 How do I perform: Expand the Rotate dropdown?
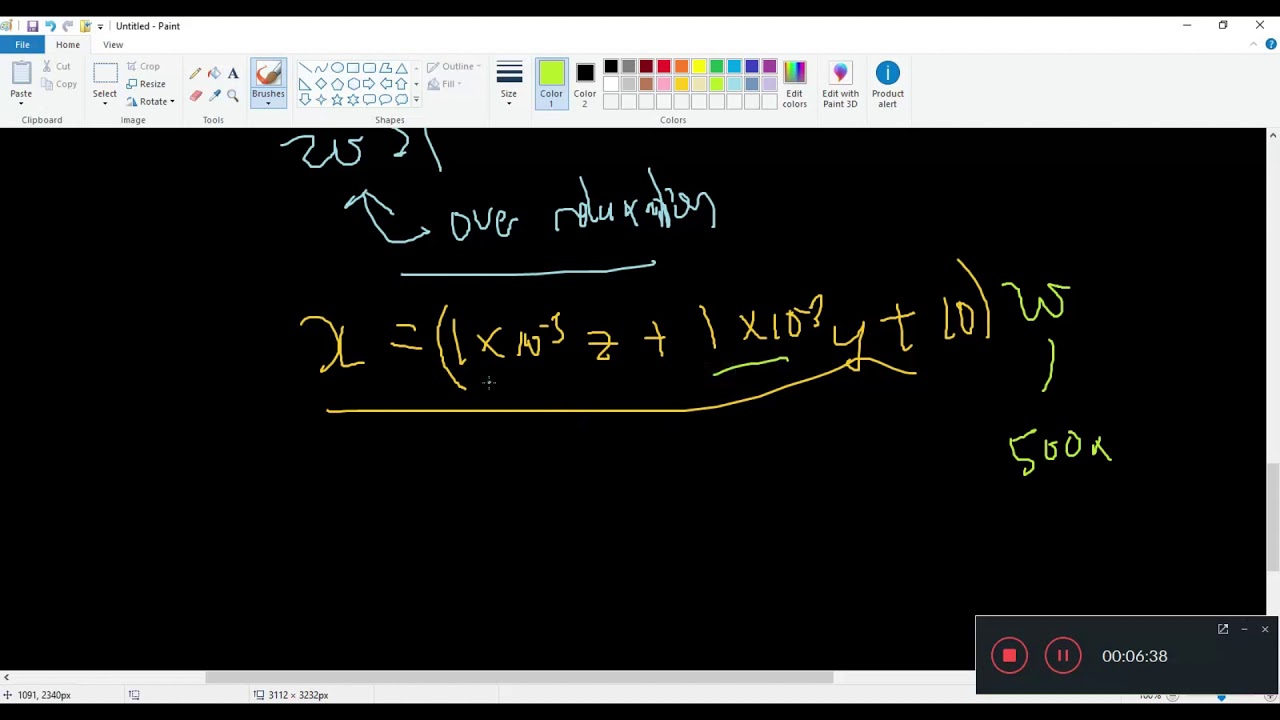(x=172, y=102)
